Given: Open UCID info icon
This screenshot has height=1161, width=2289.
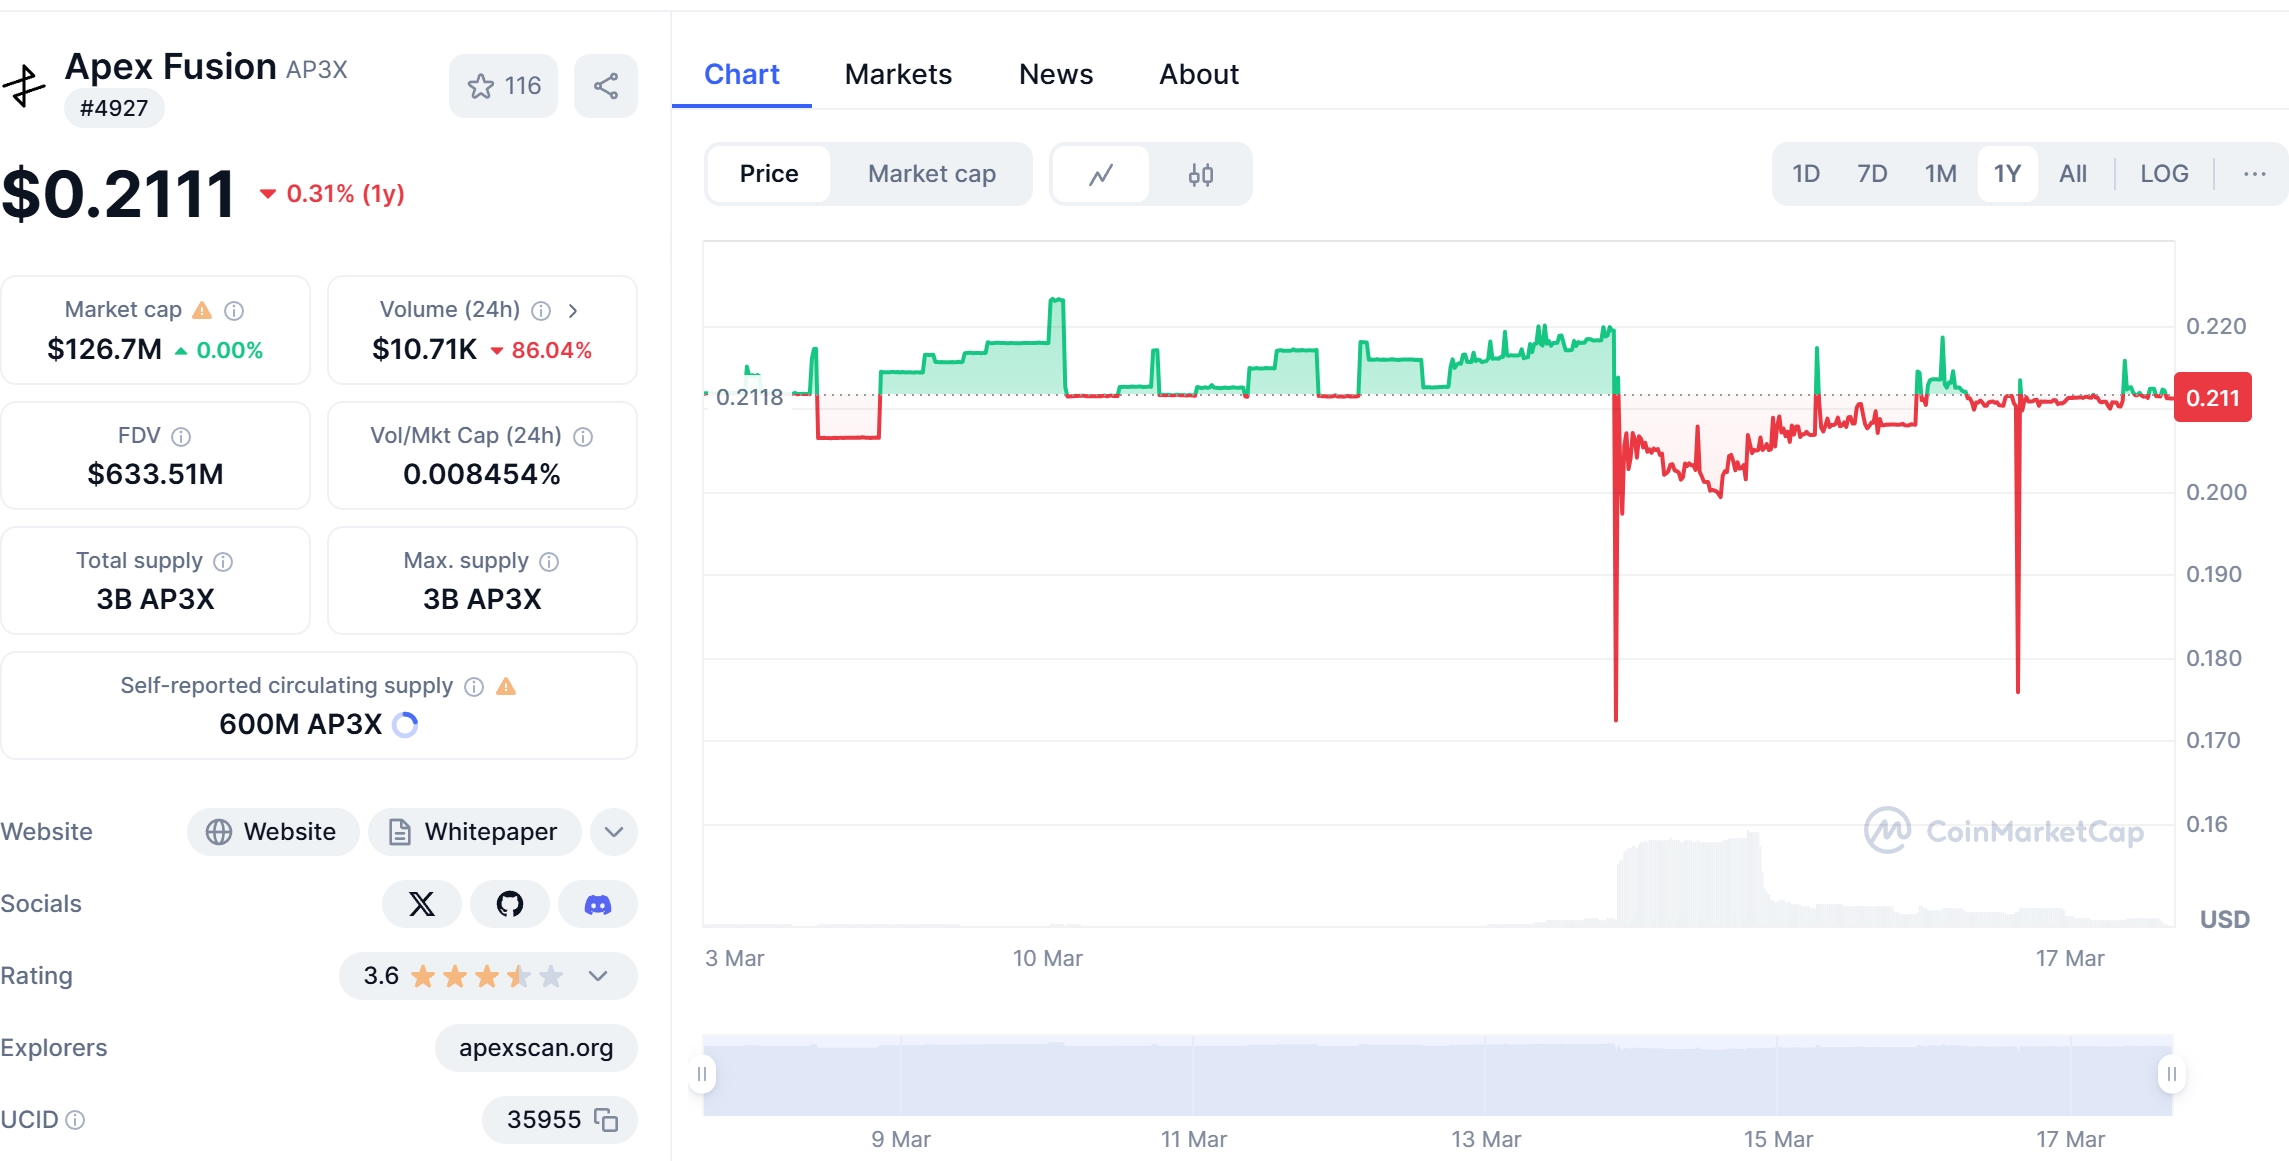Looking at the screenshot, I should (x=75, y=1120).
